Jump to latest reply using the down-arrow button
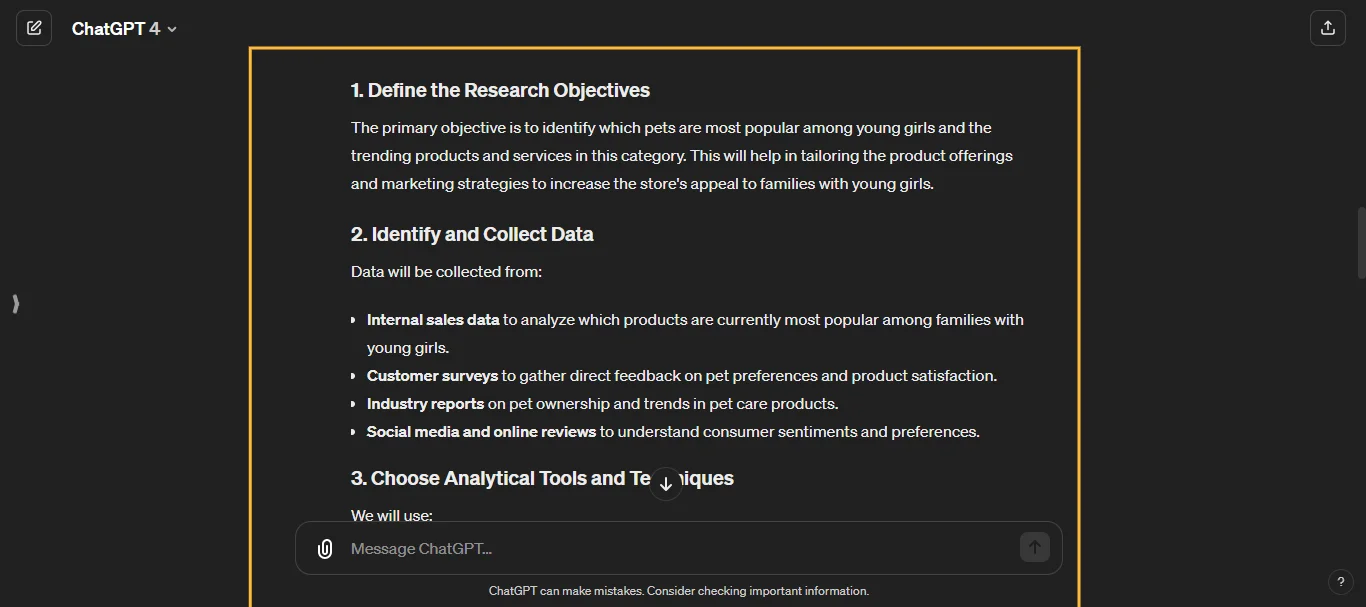The width and height of the screenshot is (1366, 607). 665,483
